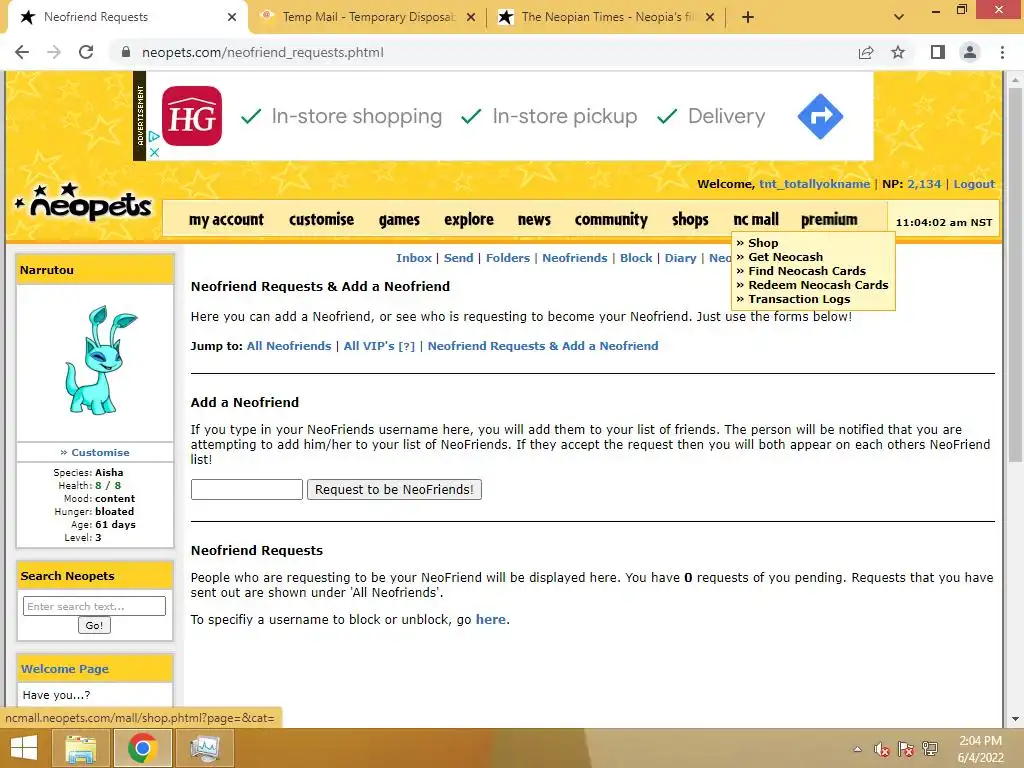This screenshot has width=1024, height=768.
Task: Select Get Neocash from dropdown
Action: [785, 257]
